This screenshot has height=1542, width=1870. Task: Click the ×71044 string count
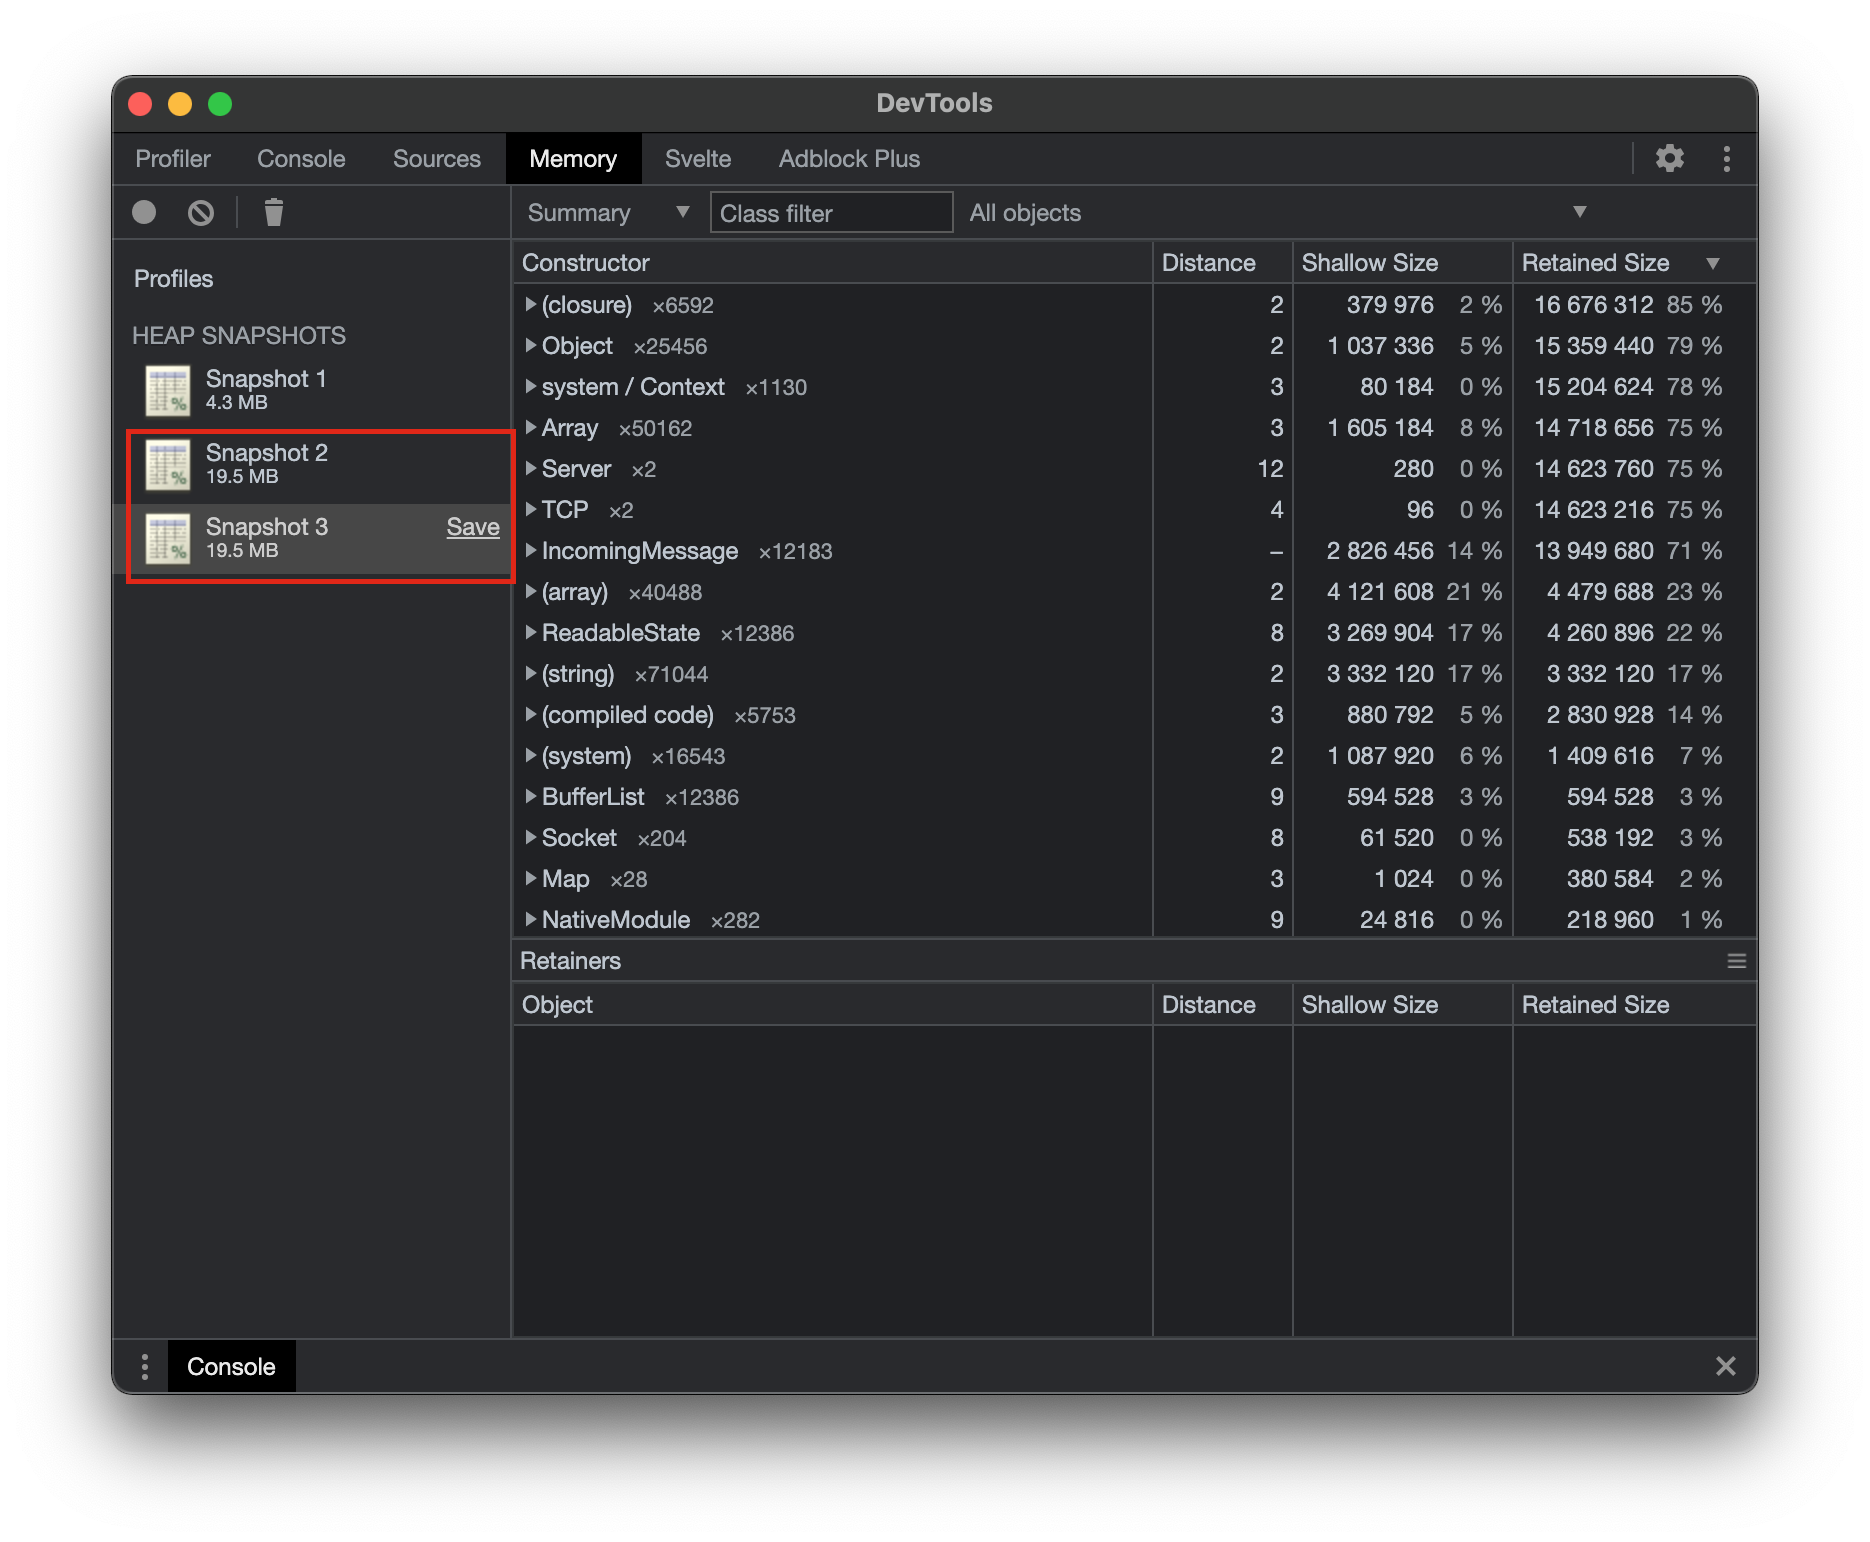click(671, 674)
